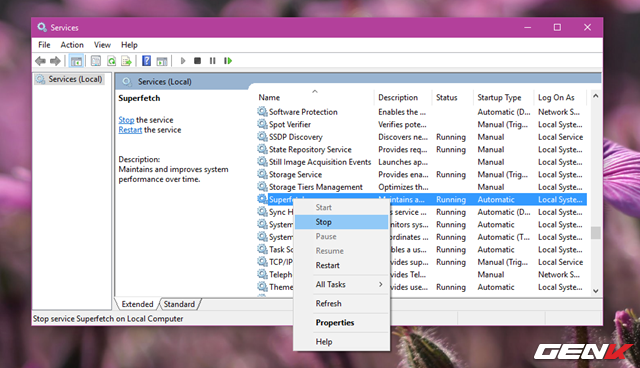Click the Pause Service toolbar icon
640x368 pixels.
(212, 61)
